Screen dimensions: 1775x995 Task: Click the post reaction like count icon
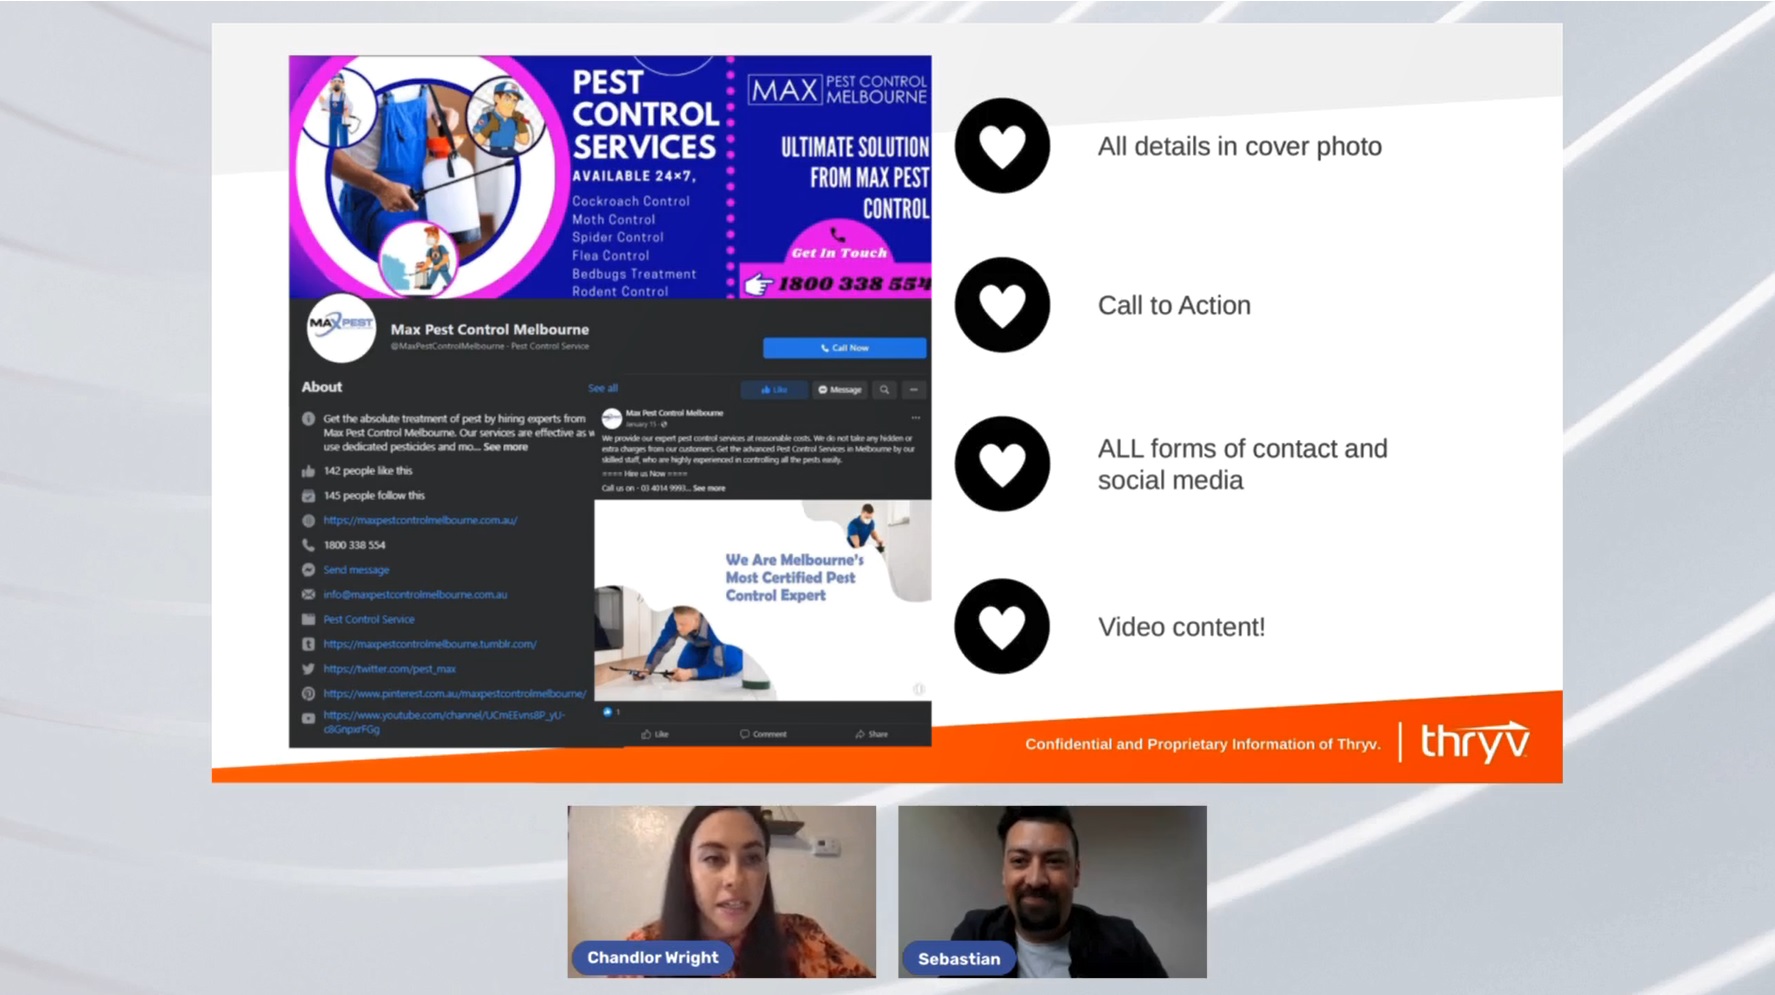607,712
